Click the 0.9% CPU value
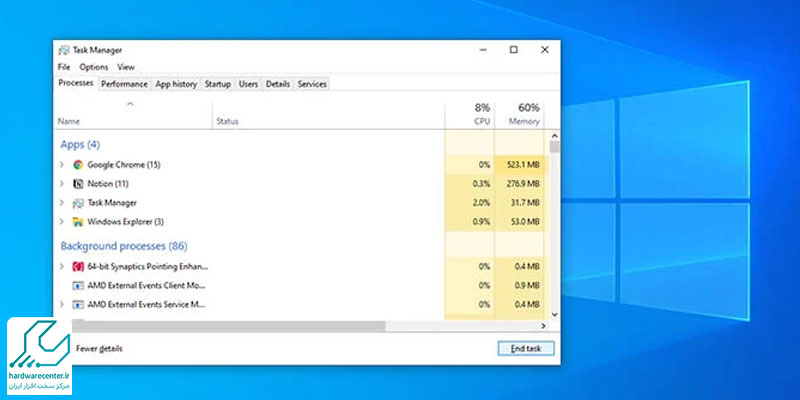This screenshot has width=800, height=400. pyautogui.click(x=481, y=222)
